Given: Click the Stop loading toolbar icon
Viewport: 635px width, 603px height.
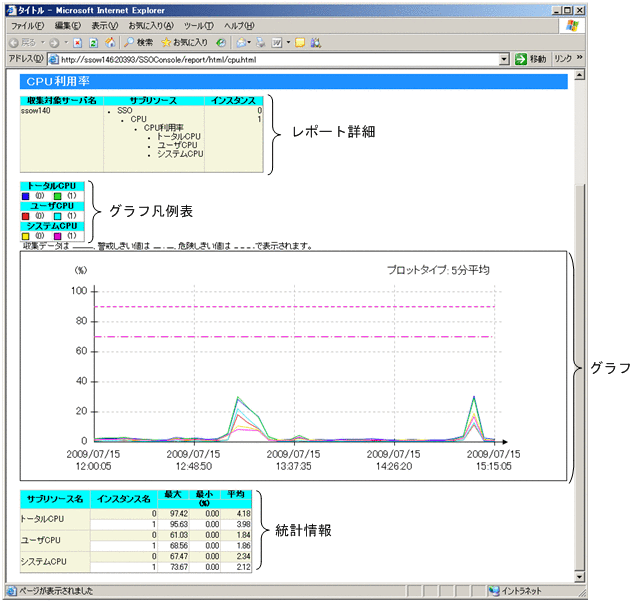Looking at the screenshot, I should tap(77, 43).
